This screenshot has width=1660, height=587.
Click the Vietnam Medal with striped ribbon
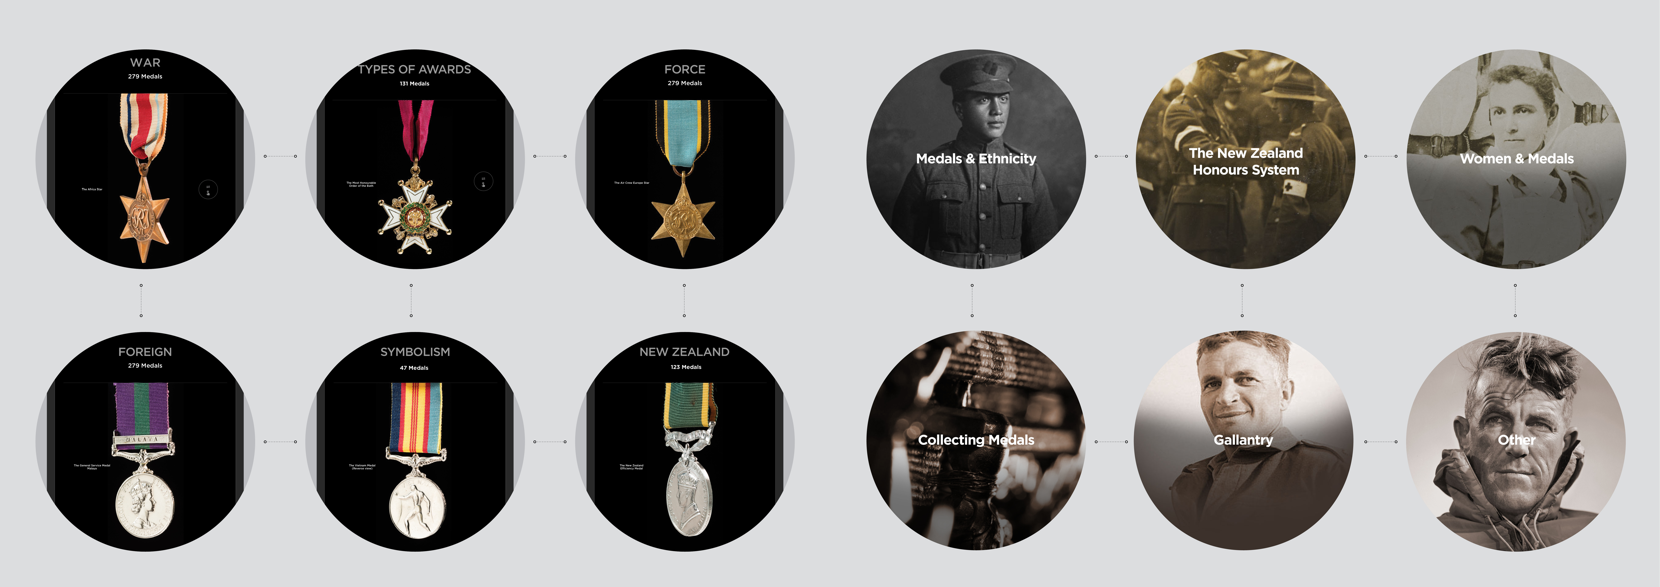click(415, 461)
